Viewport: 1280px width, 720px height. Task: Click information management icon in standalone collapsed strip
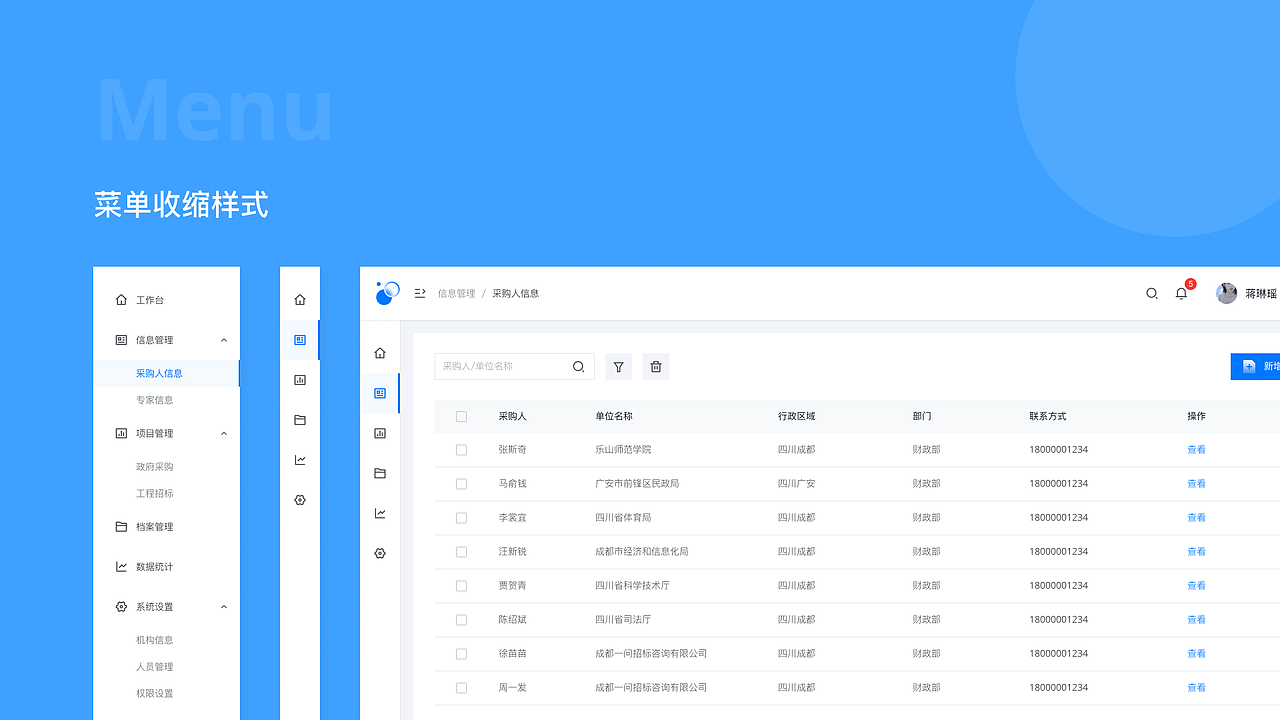tap(300, 340)
